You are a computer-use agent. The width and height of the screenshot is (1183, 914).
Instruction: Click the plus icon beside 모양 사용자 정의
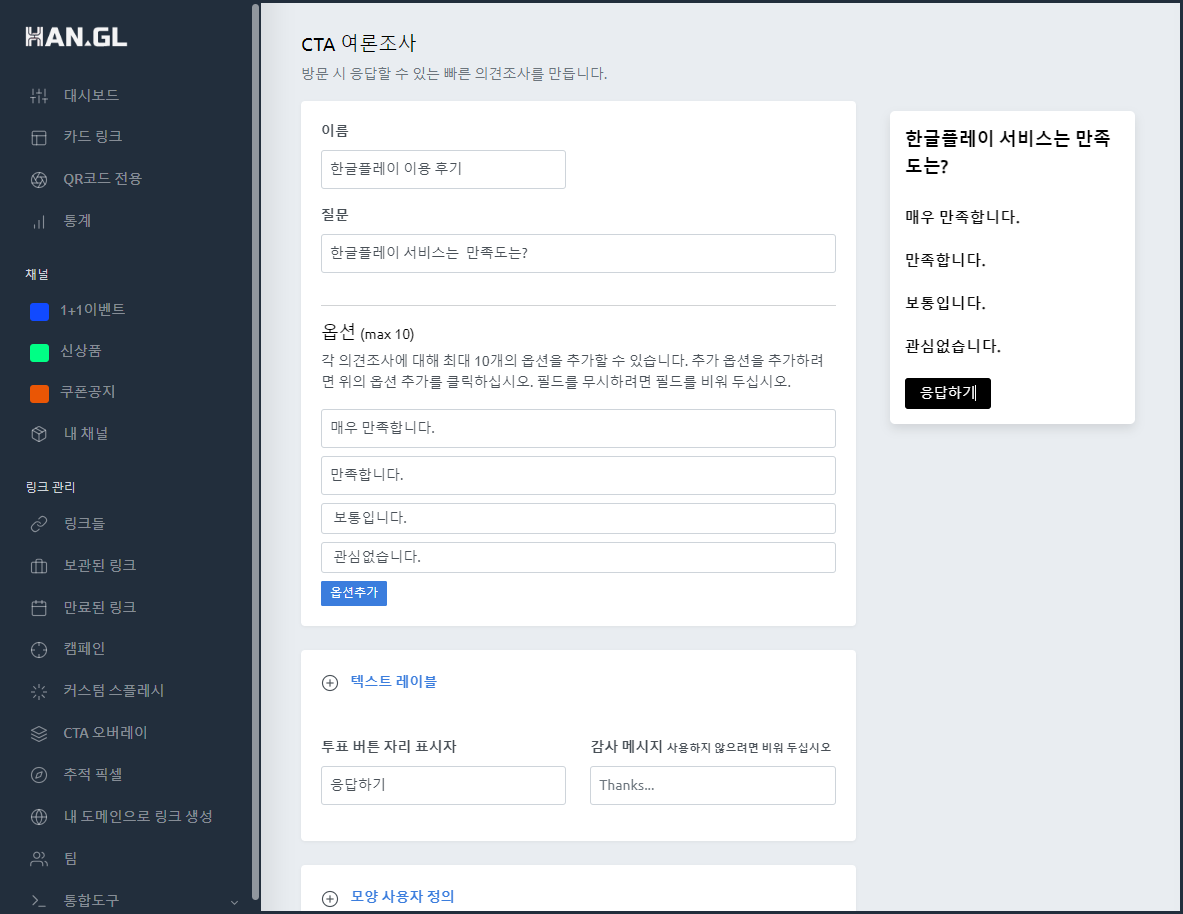[x=330, y=898]
